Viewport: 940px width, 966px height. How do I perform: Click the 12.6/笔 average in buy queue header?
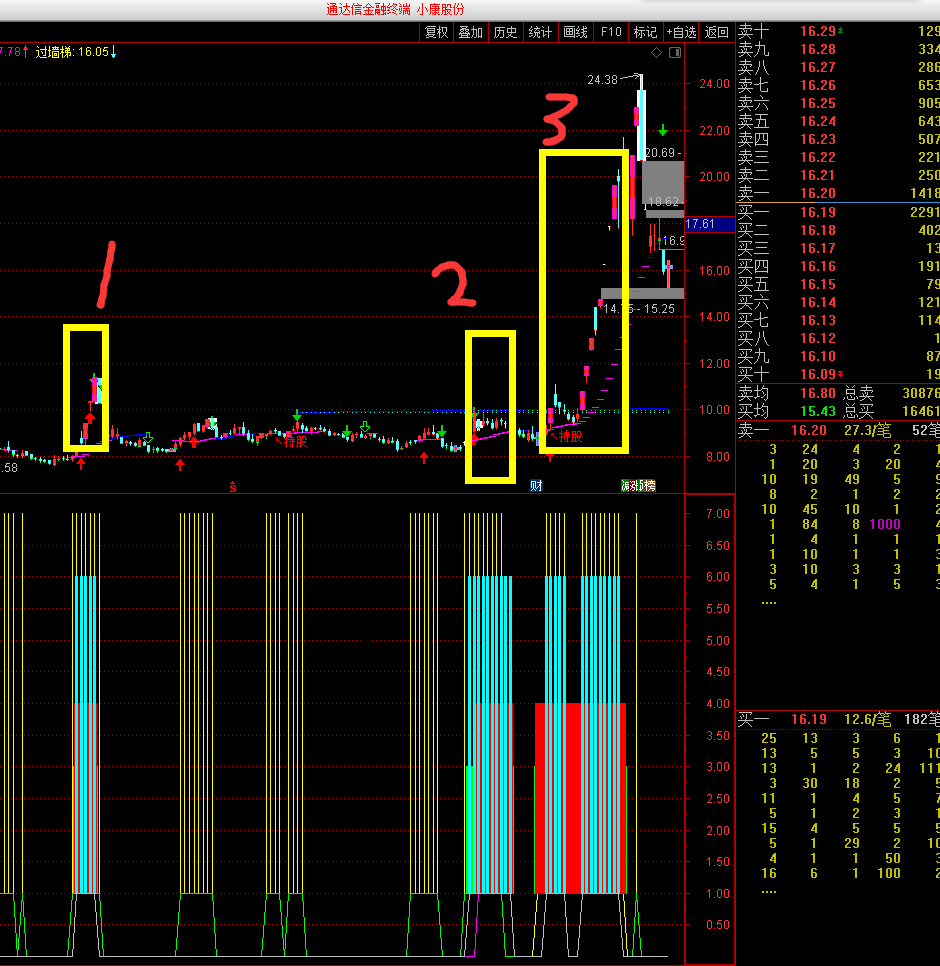pyautogui.click(x=867, y=719)
